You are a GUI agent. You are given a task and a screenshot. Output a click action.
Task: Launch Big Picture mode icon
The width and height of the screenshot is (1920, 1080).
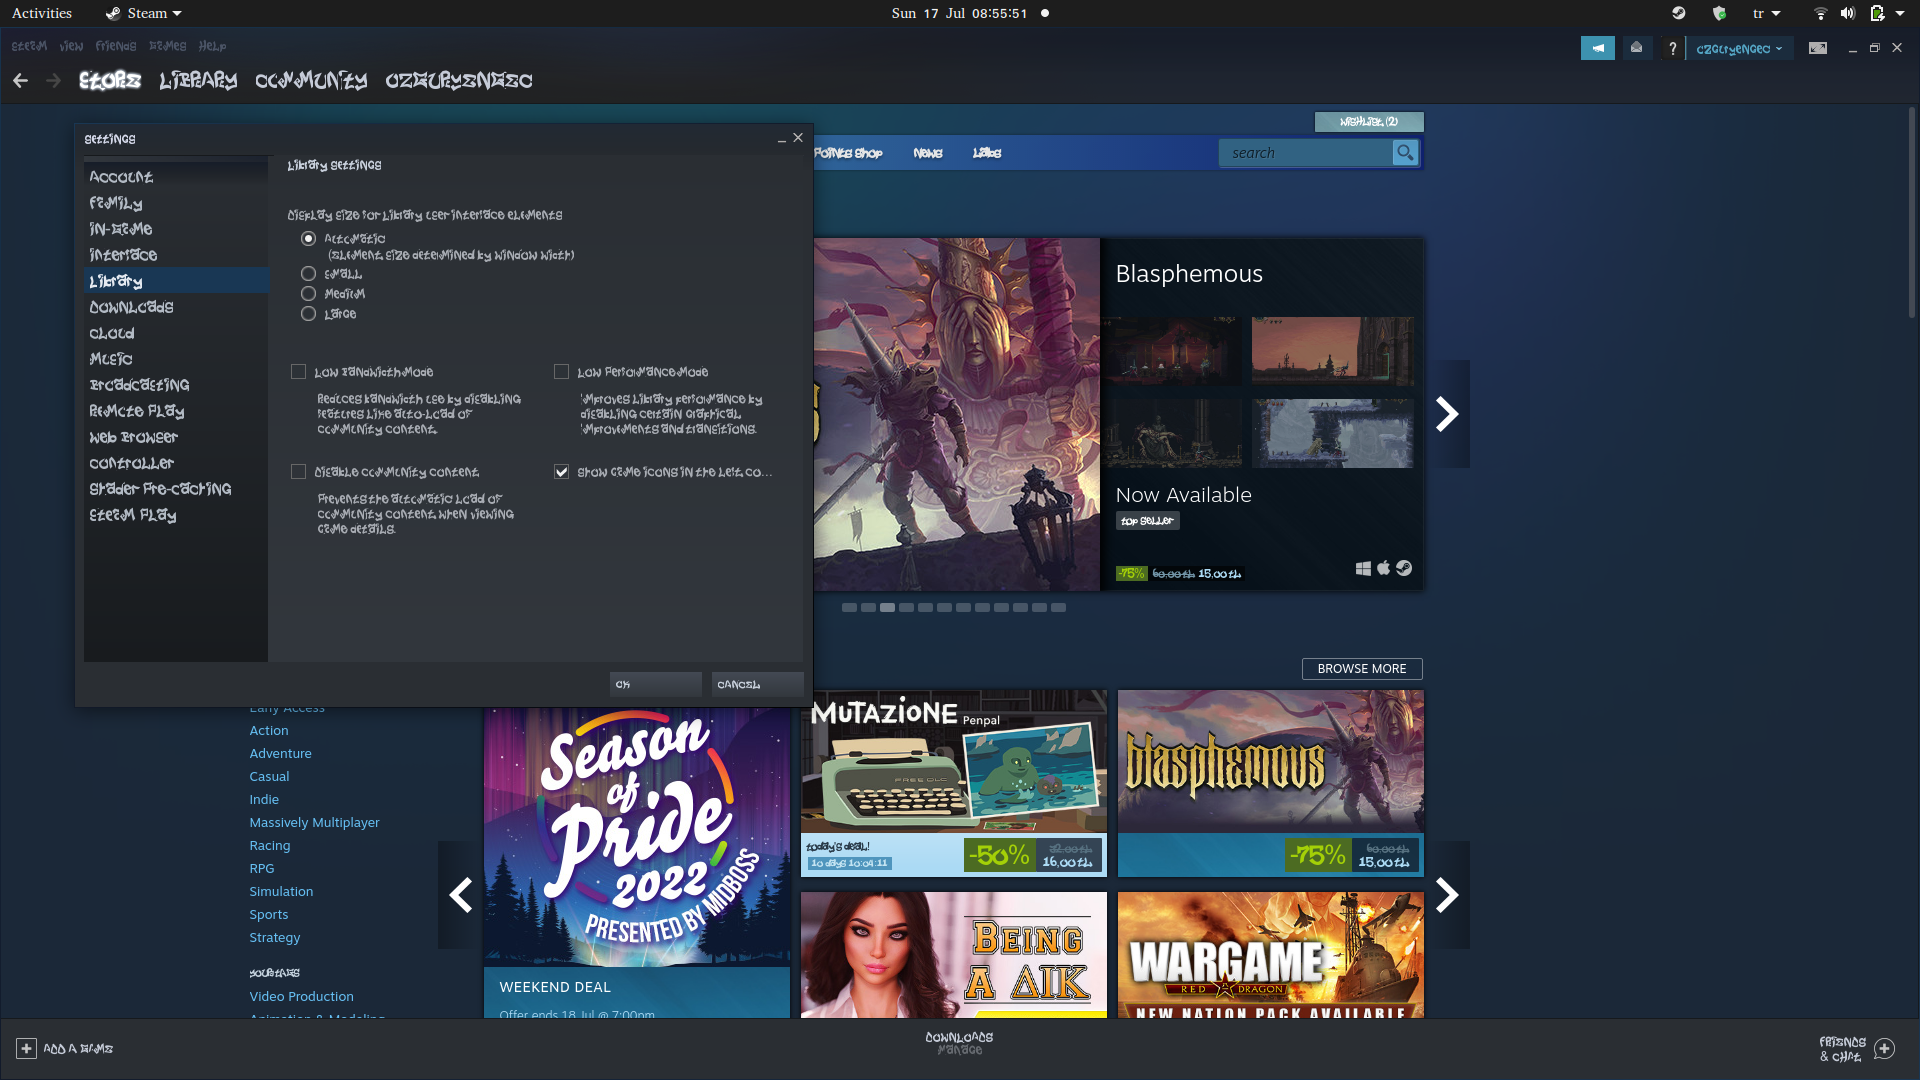(1818, 48)
